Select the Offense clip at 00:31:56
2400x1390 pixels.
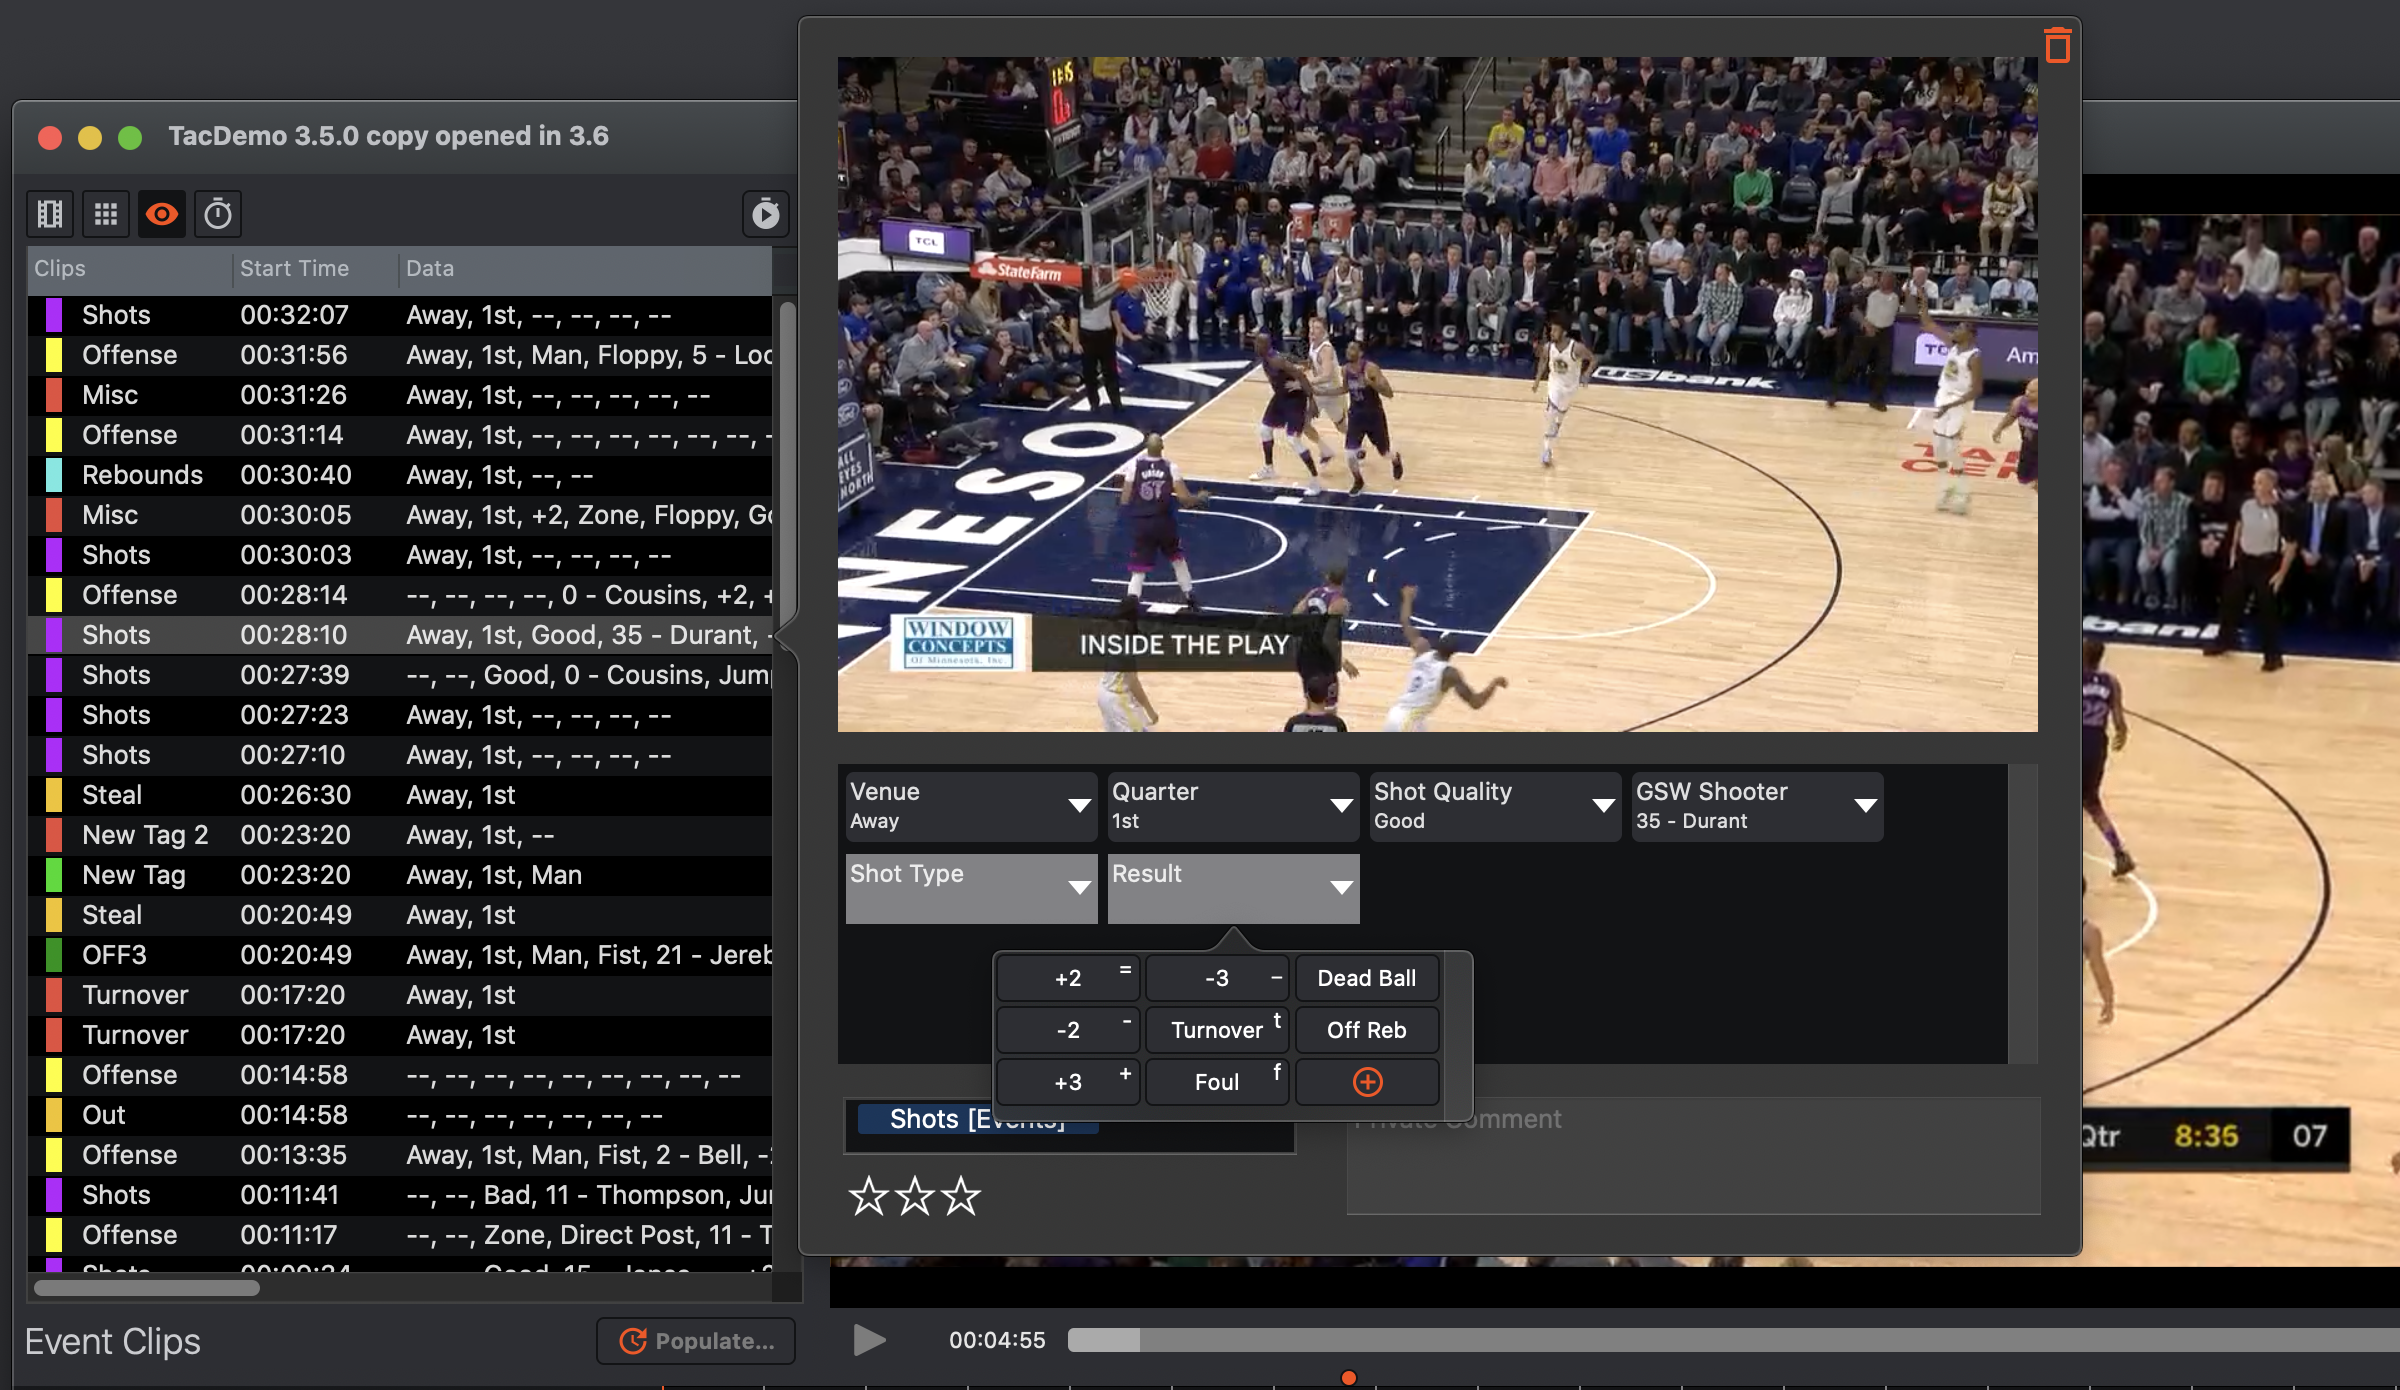400,355
